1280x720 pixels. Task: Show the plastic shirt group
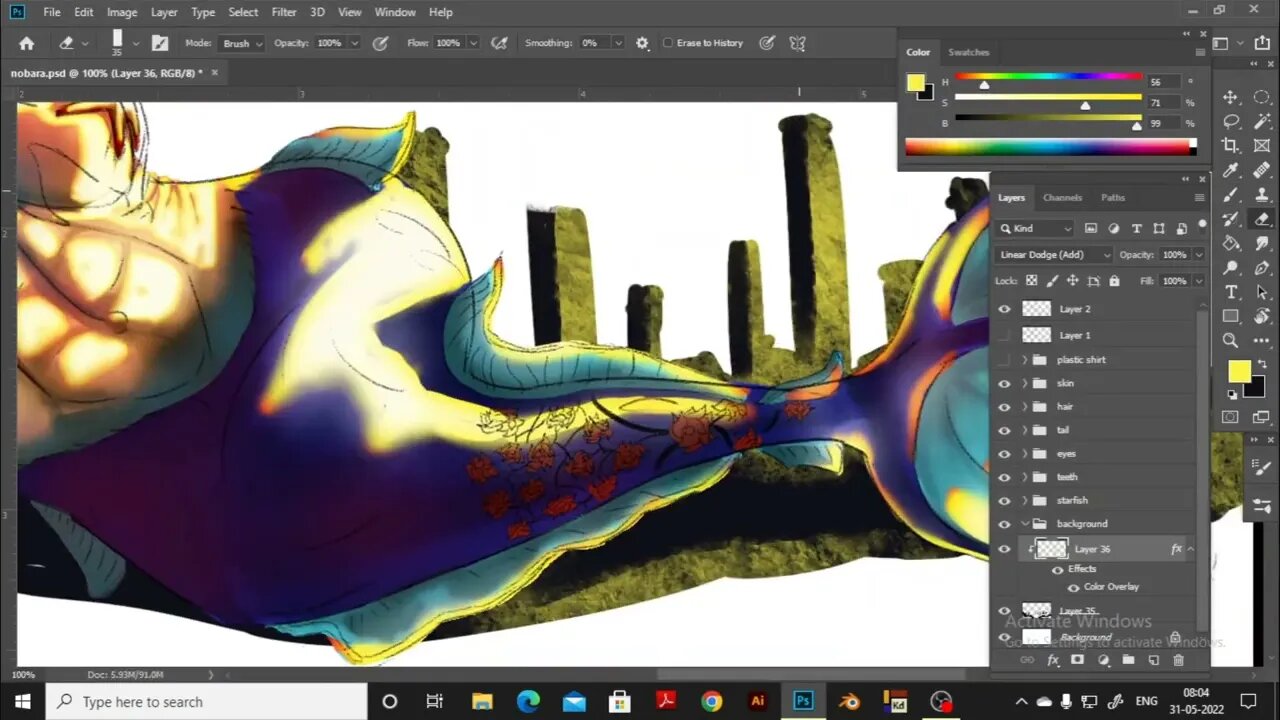click(1005, 360)
